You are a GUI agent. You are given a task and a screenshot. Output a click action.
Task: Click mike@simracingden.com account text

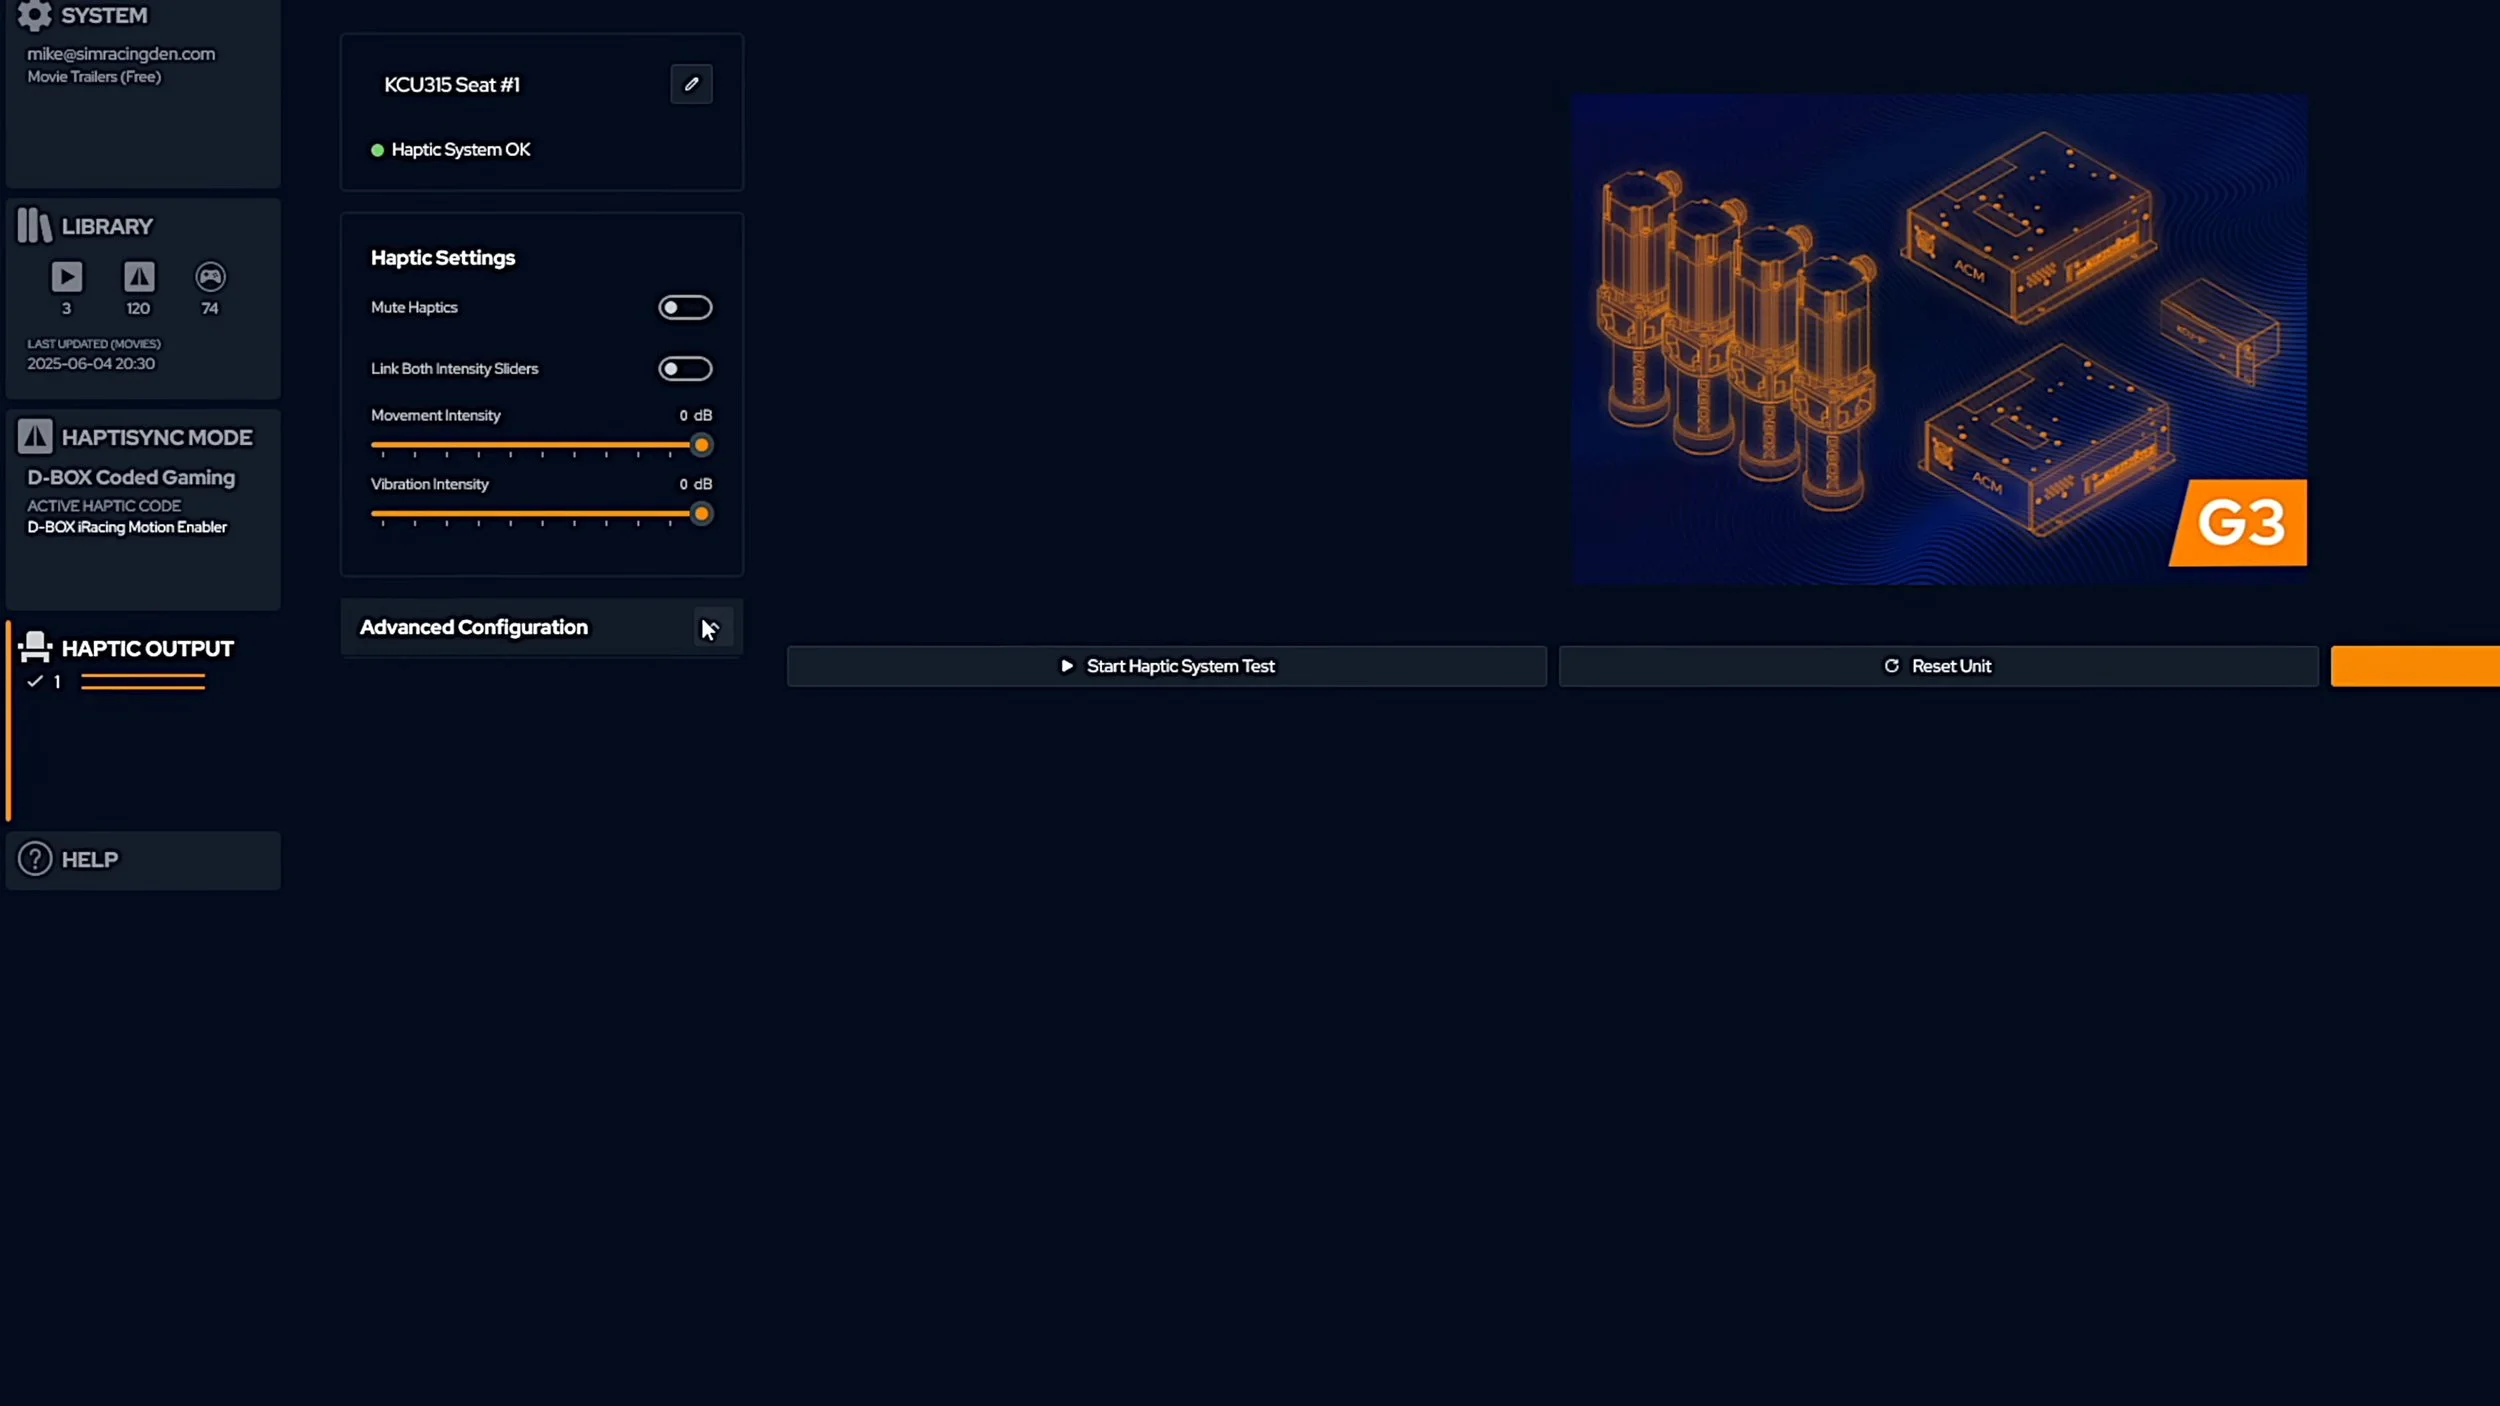click(121, 54)
